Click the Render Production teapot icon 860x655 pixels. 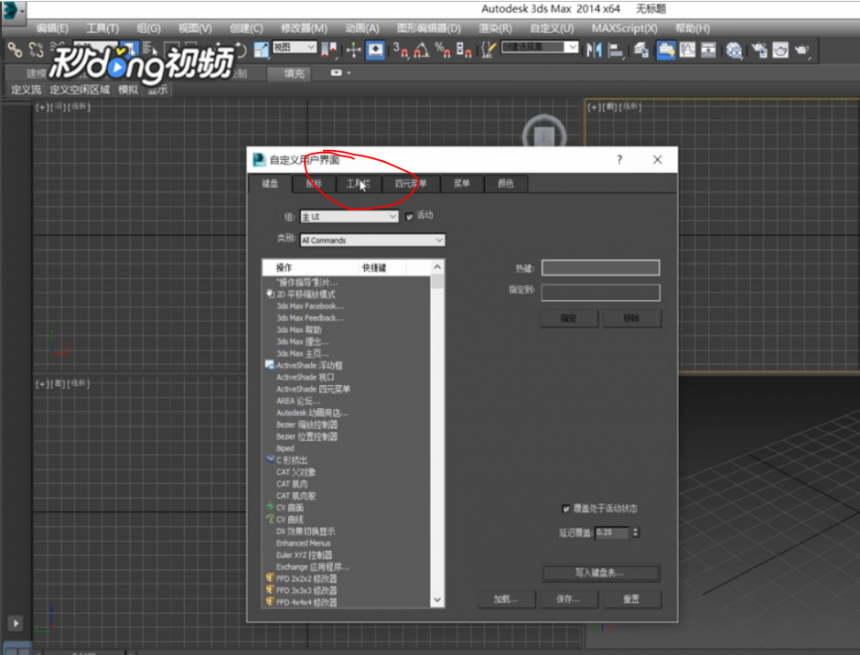[x=802, y=50]
